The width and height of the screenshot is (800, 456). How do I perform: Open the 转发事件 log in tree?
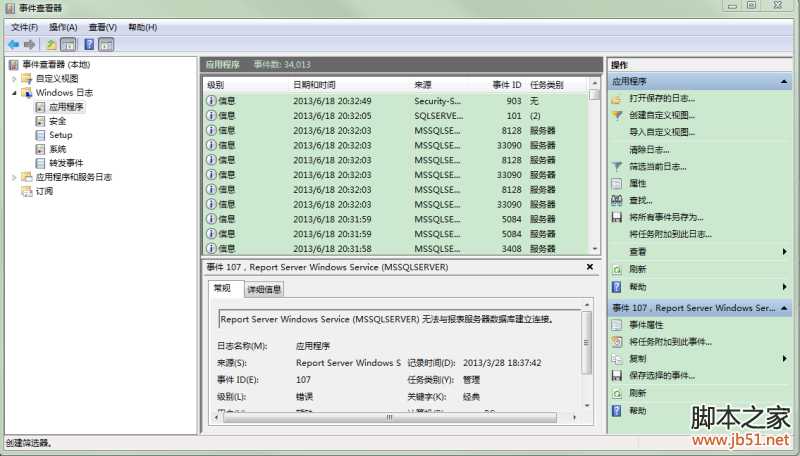coord(66,163)
